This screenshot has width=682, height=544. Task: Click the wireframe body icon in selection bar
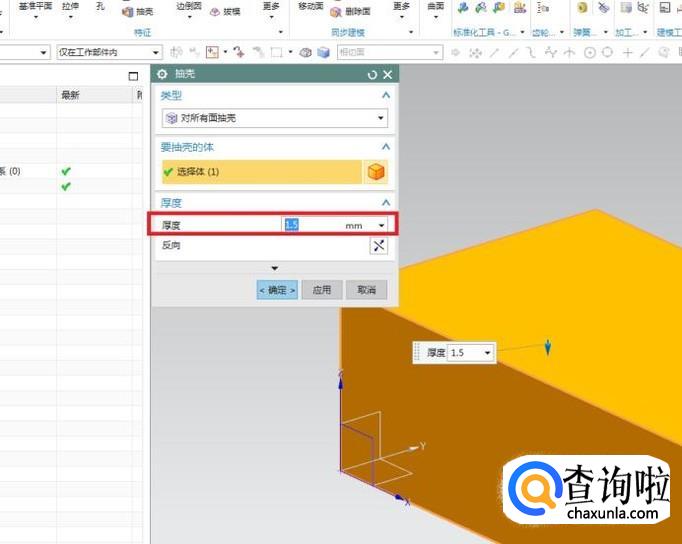(x=306, y=52)
